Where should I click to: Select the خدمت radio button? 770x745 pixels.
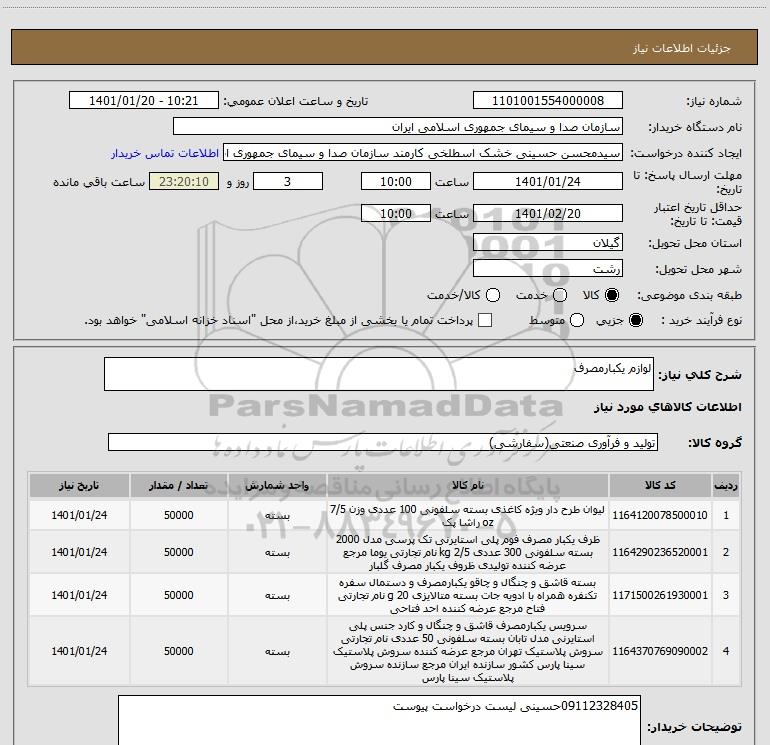click(x=560, y=296)
